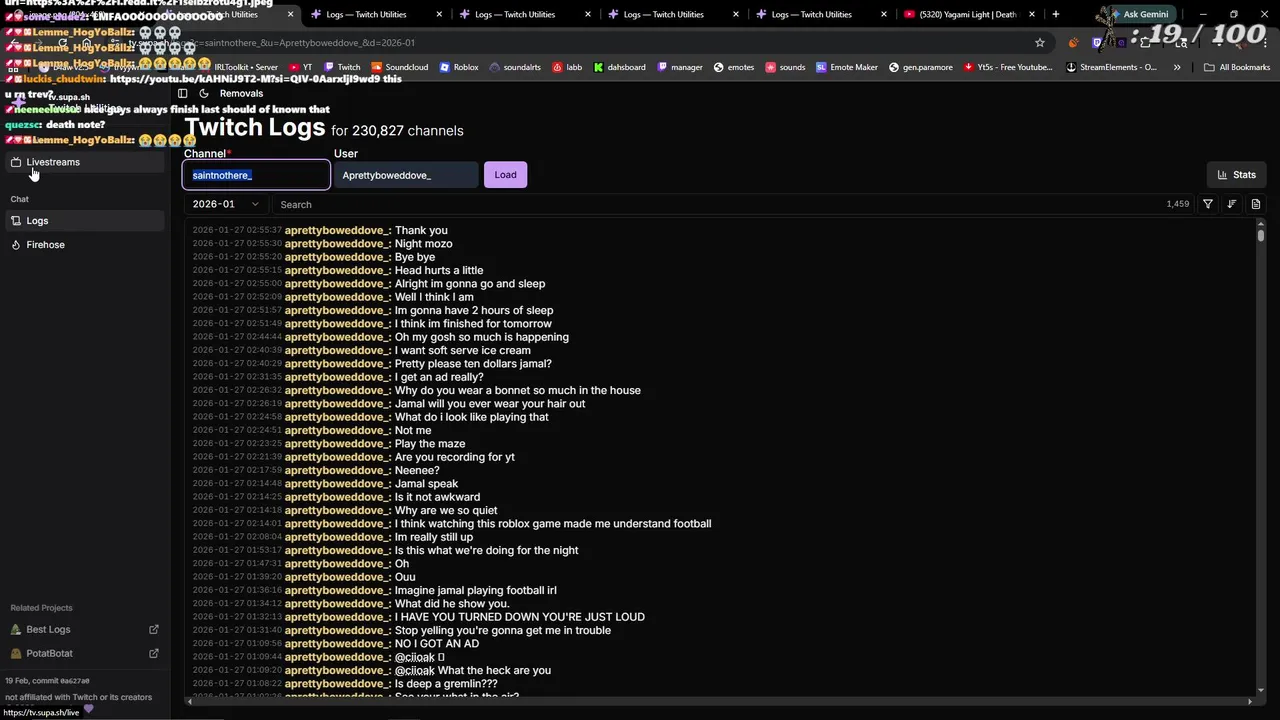This screenshot has width=1280, height=720.
Task: Open the gen.paramore bookmark
Action: point(921,67)
